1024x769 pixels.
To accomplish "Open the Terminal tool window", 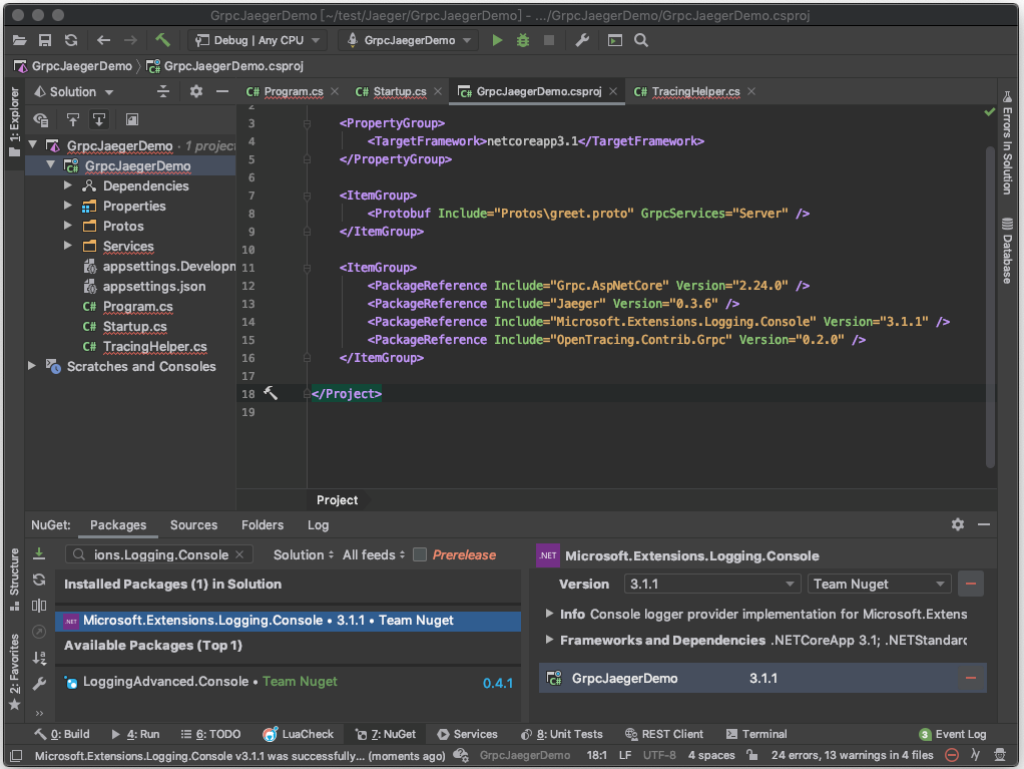I will pyautogui.click(x=756, y=734).
